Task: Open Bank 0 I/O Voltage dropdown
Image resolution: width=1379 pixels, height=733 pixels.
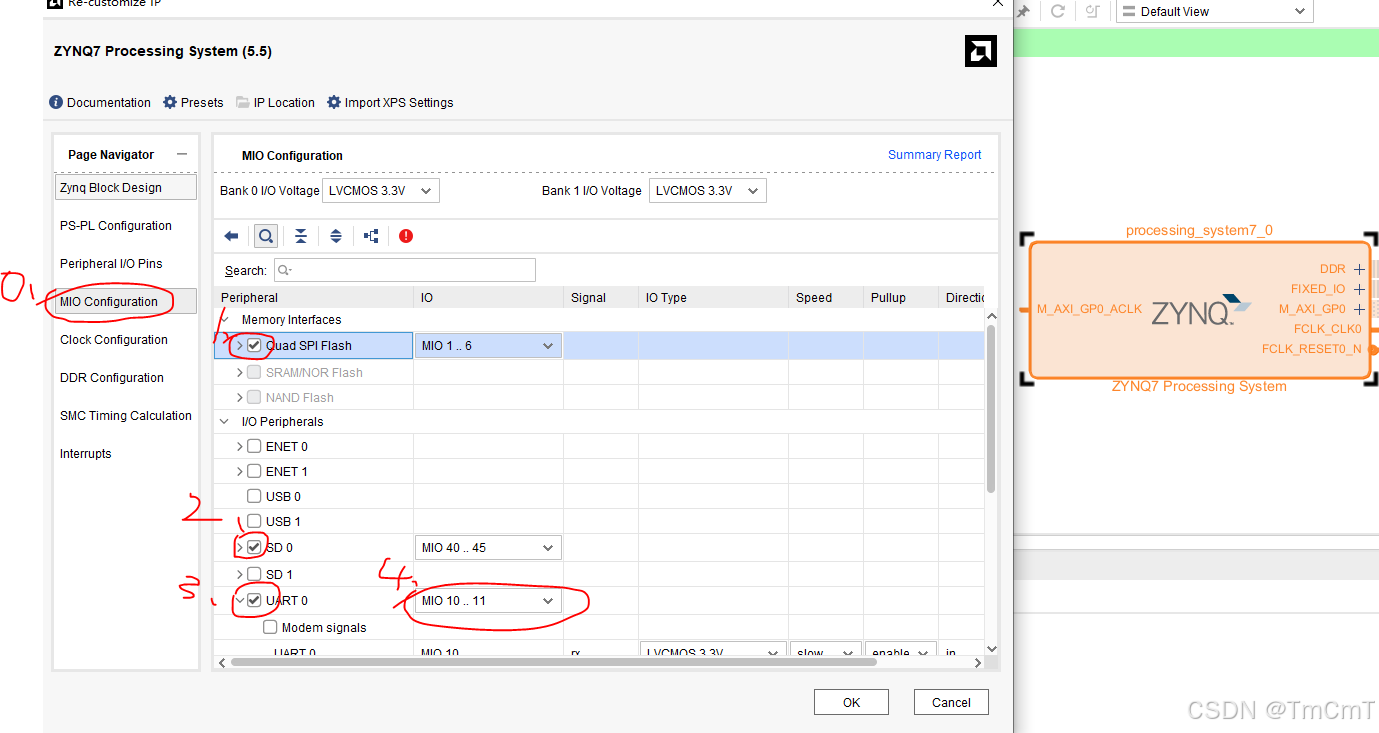Action: (382, 191)
